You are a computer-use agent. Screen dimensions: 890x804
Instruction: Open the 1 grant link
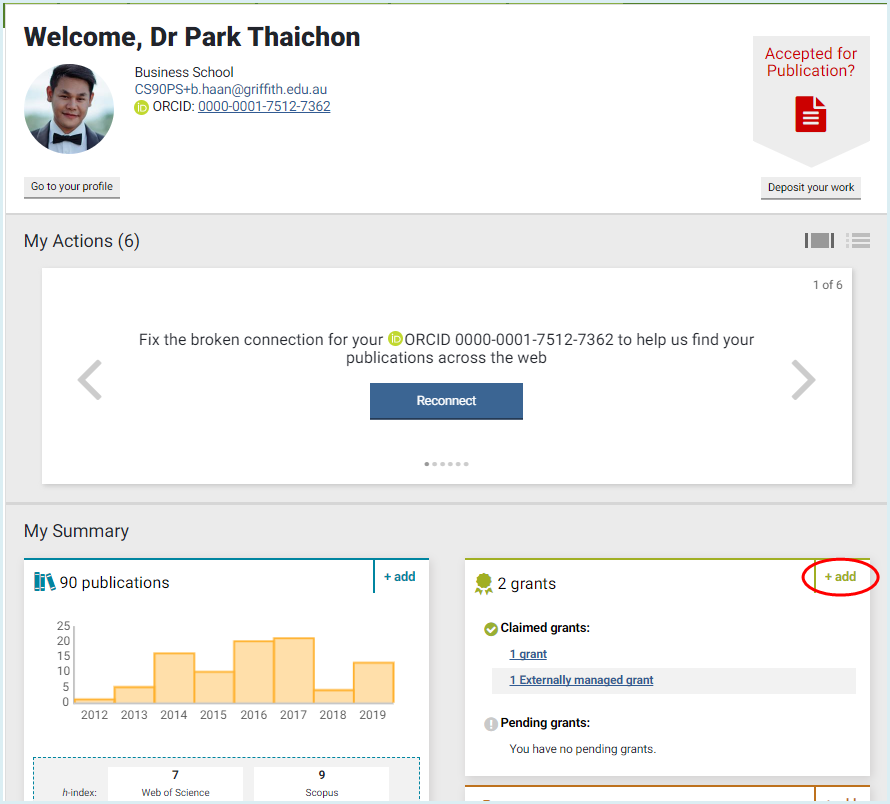[528, 654]
